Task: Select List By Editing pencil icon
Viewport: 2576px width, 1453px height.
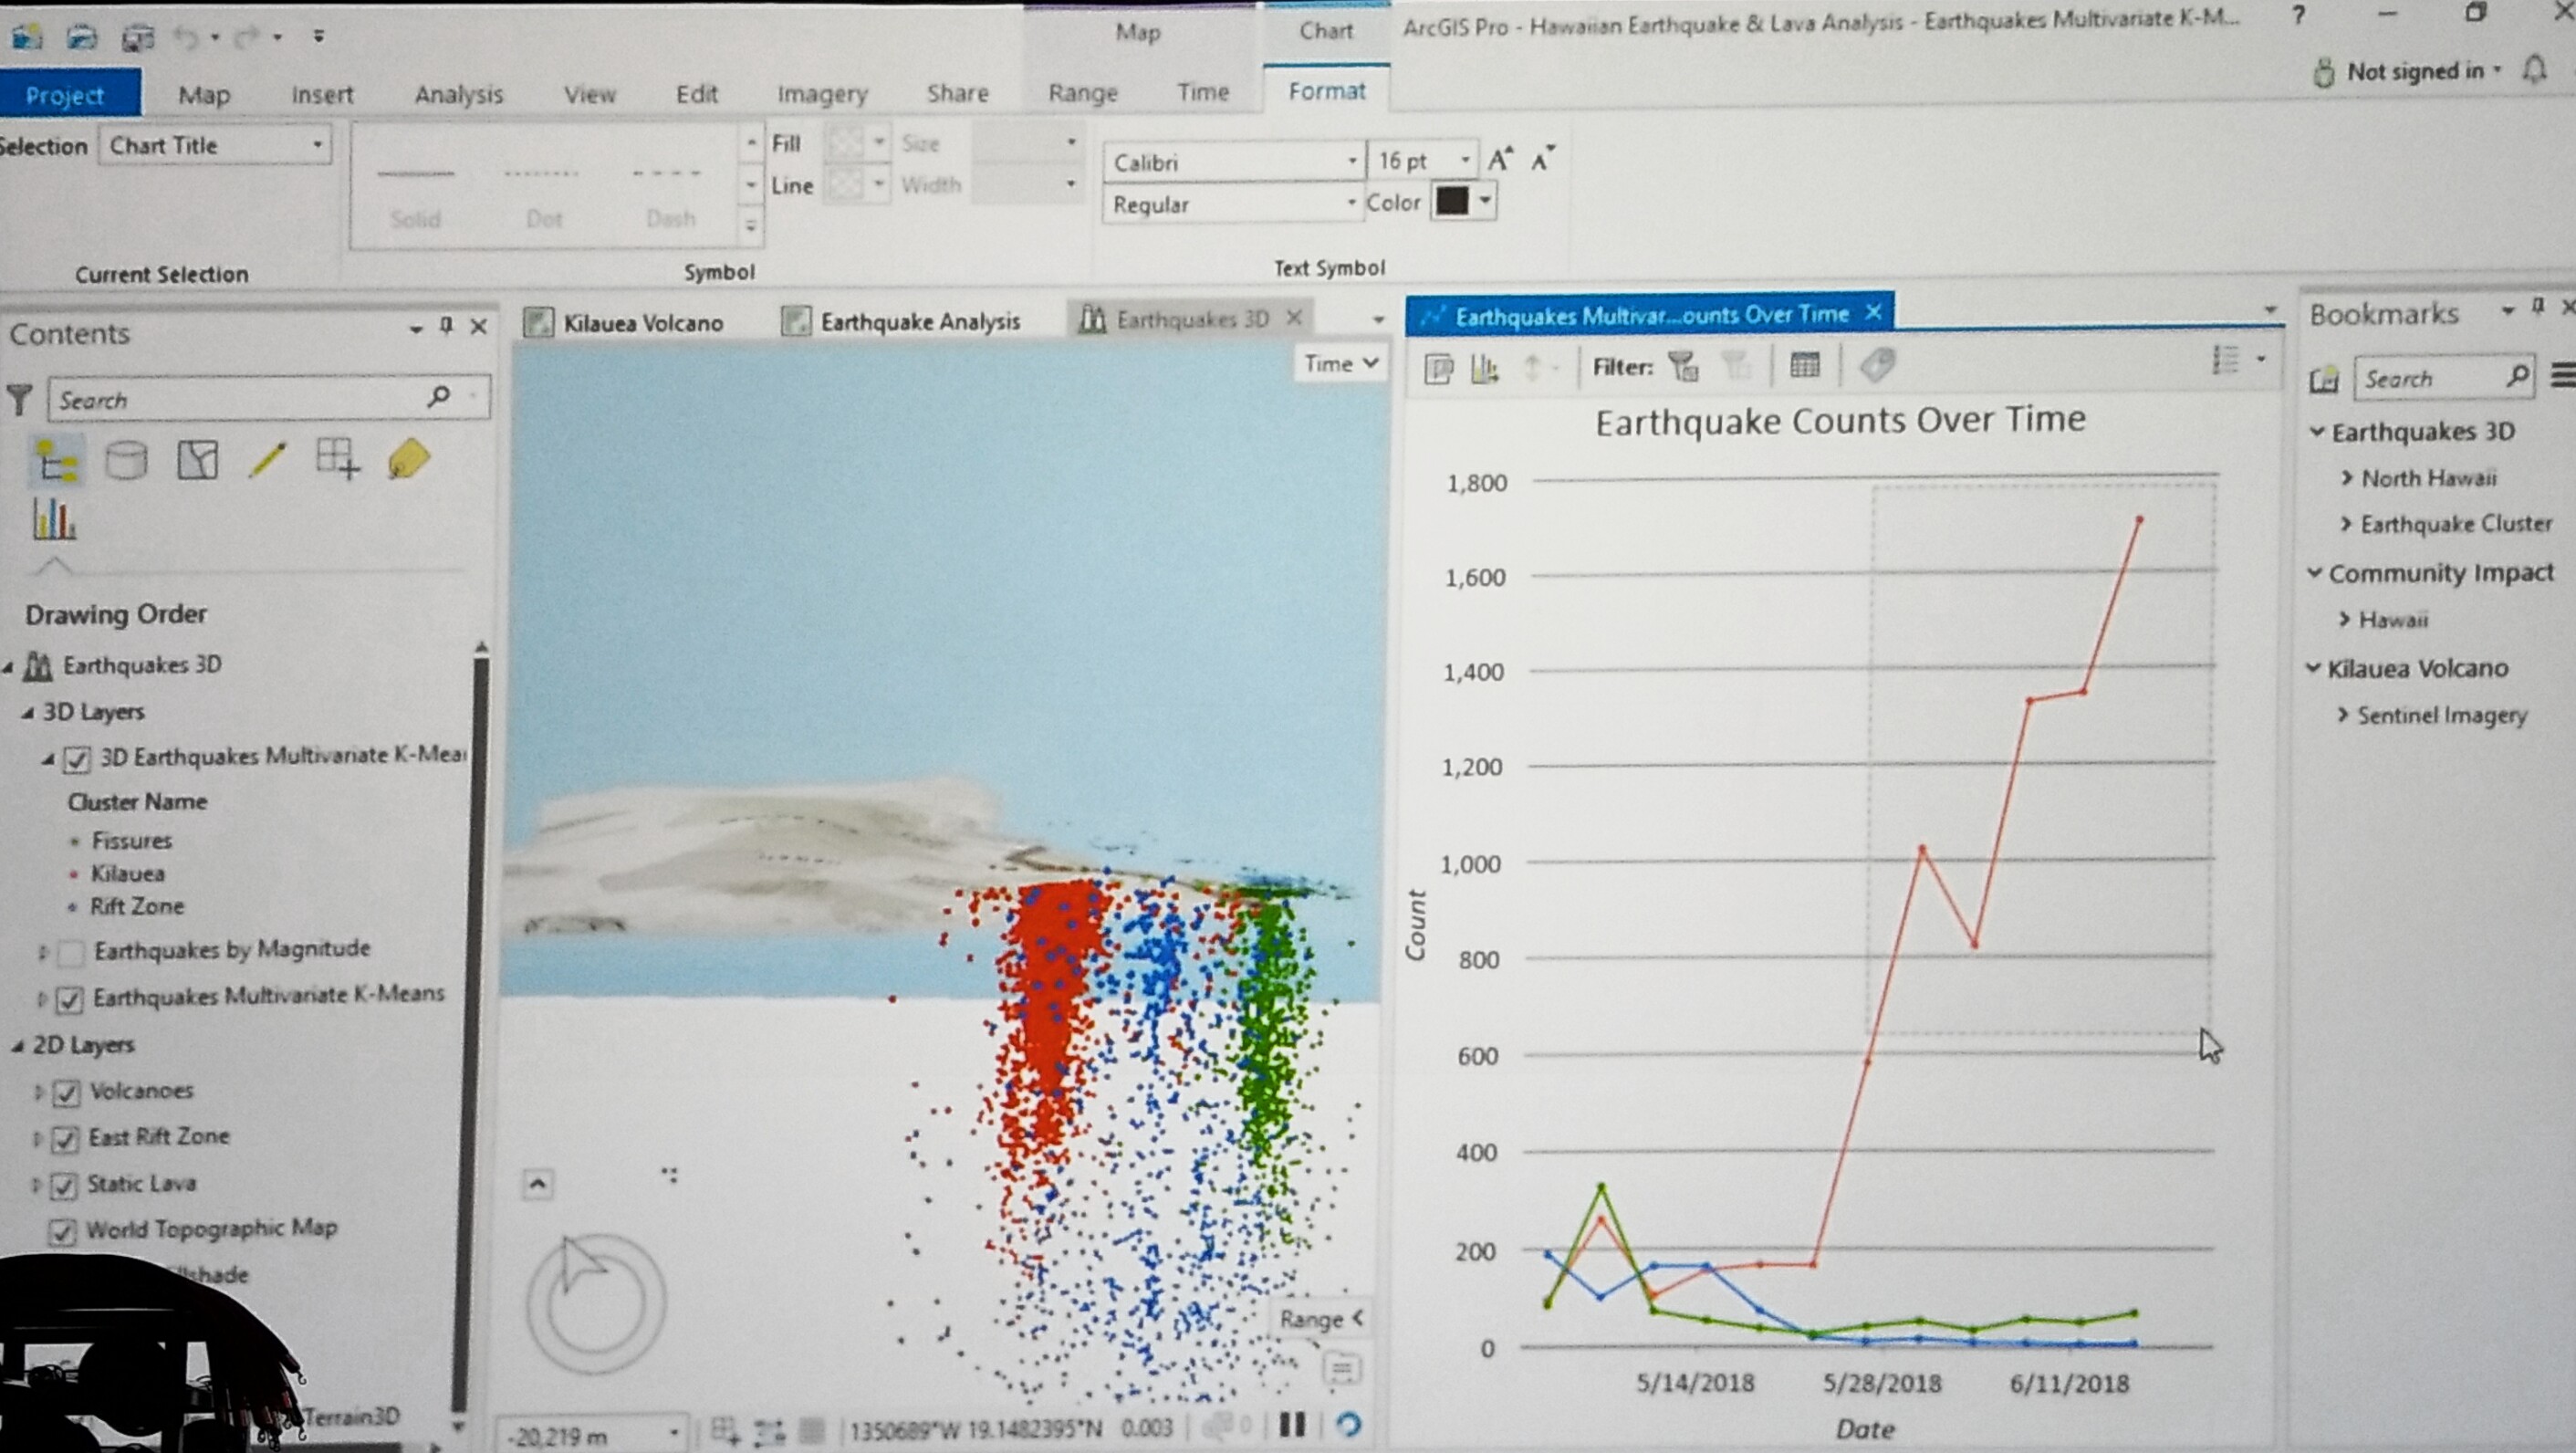Action: pyautogui.click(x=267, y=459)
